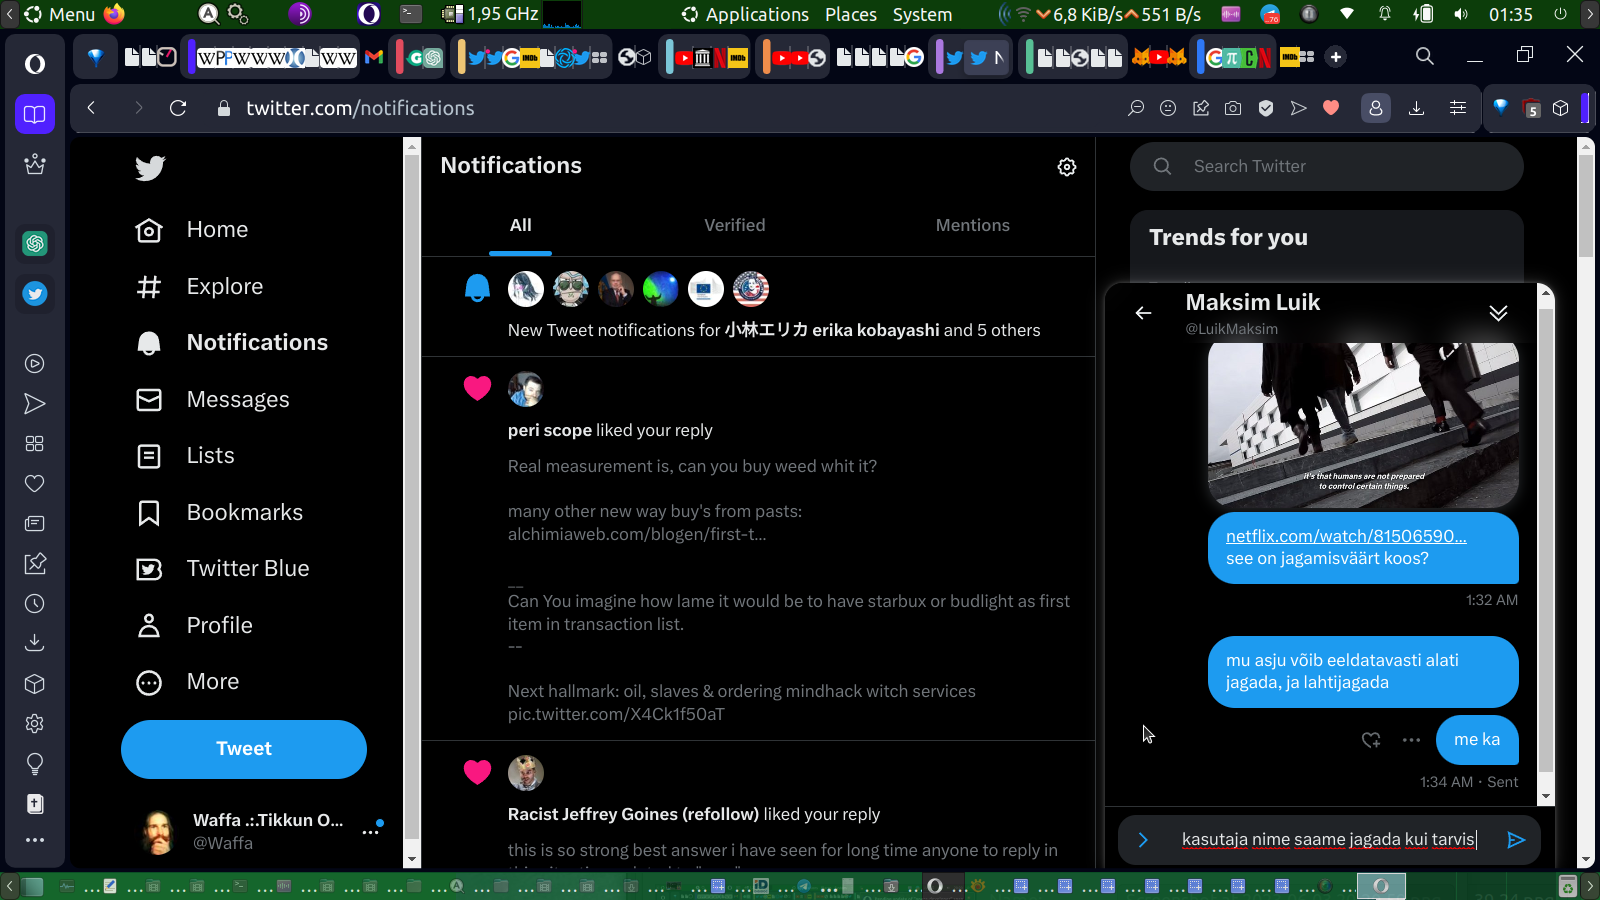The width and height of the screenshot is (1600, 900).
Task: Switch to the Mentions tab
Action: pos(972,225)
